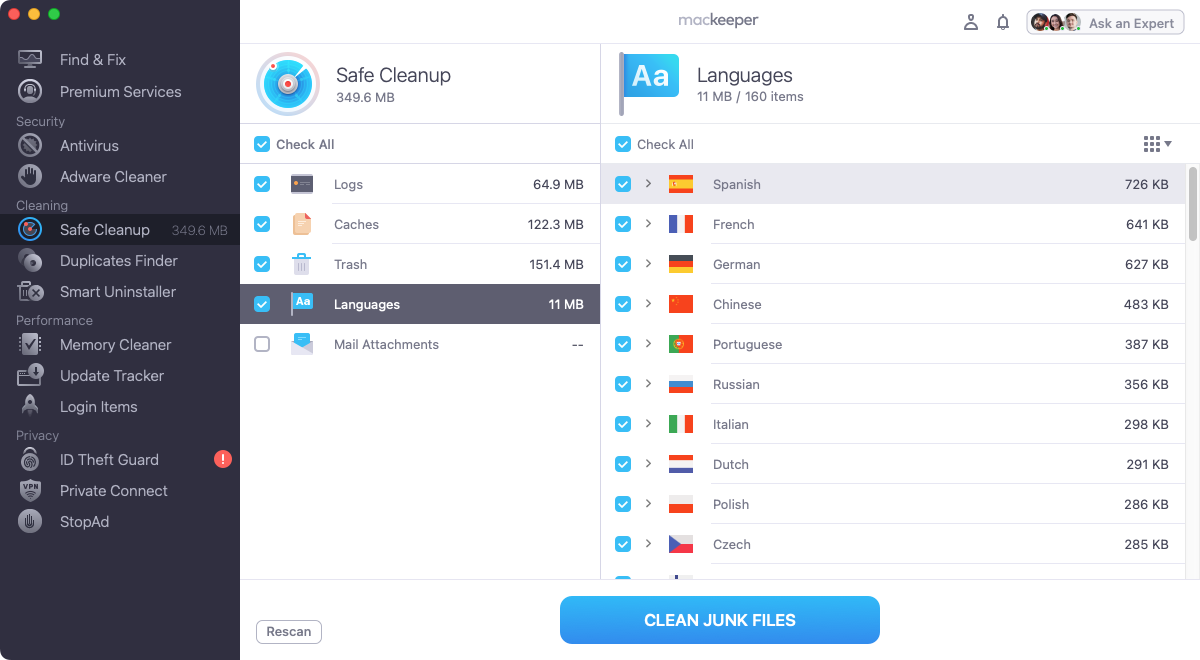Screen dimensions: 1200x660
Task: Click the notifications bell icon
Action: point(1003,21)
